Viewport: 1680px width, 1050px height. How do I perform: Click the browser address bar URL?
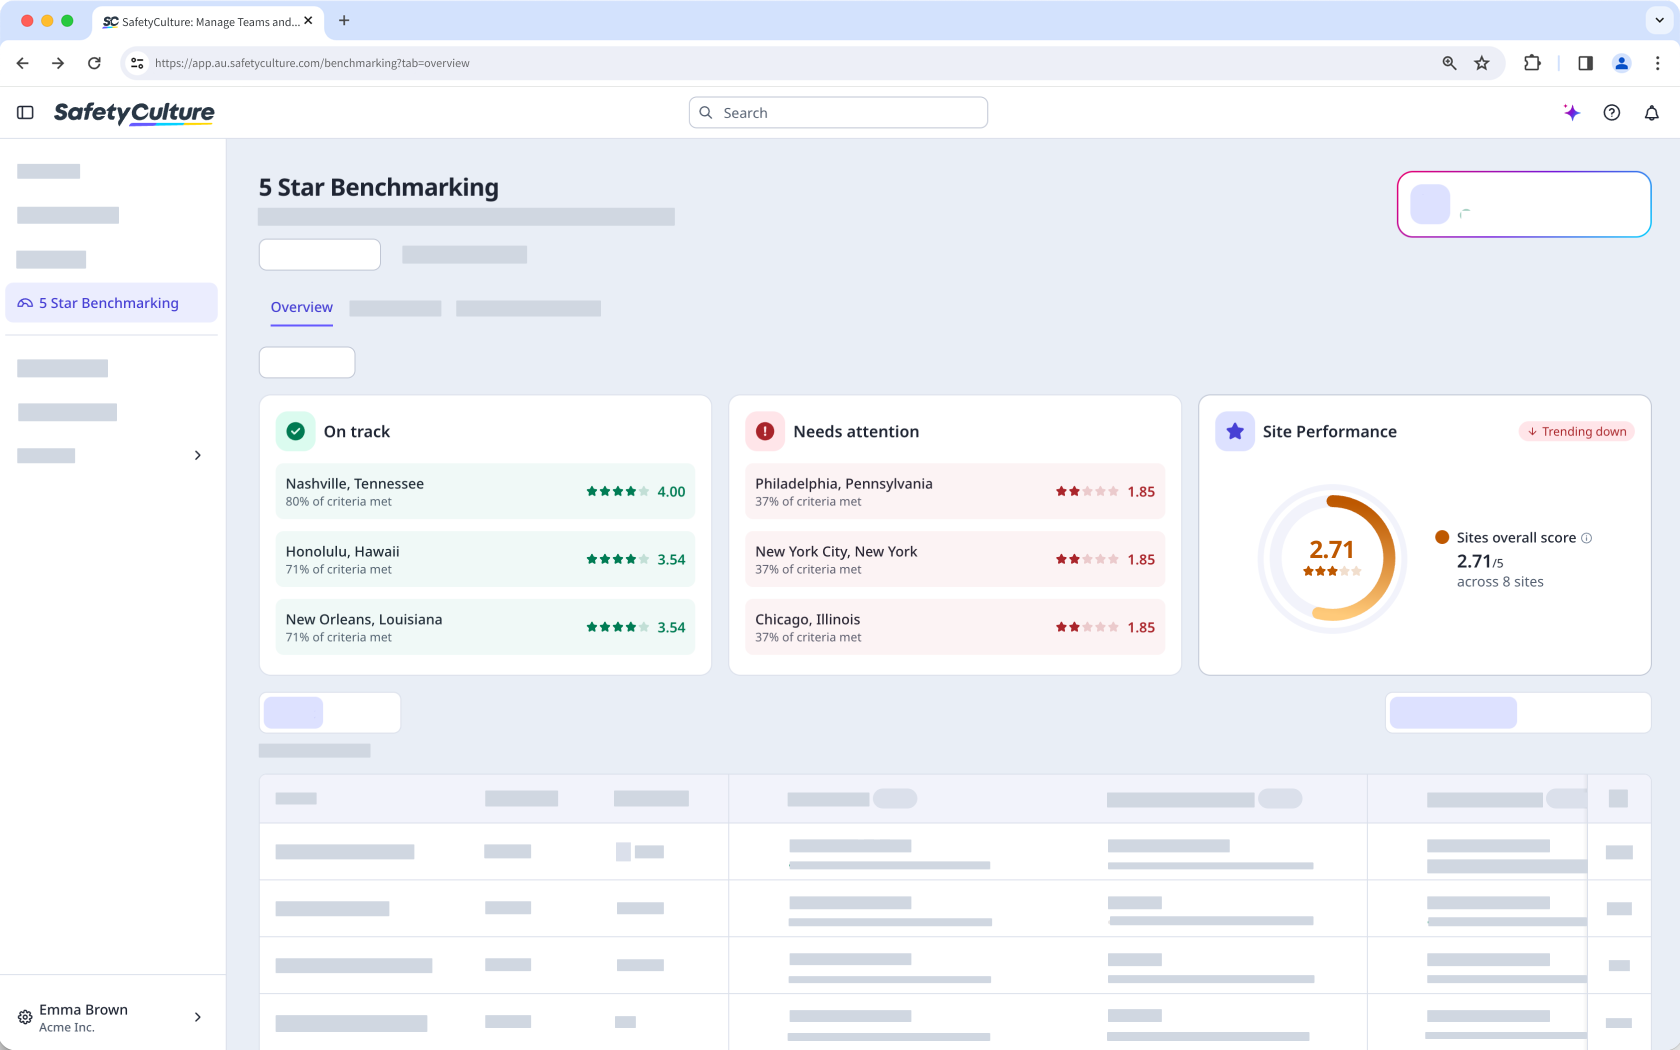(x=312, y=63)
